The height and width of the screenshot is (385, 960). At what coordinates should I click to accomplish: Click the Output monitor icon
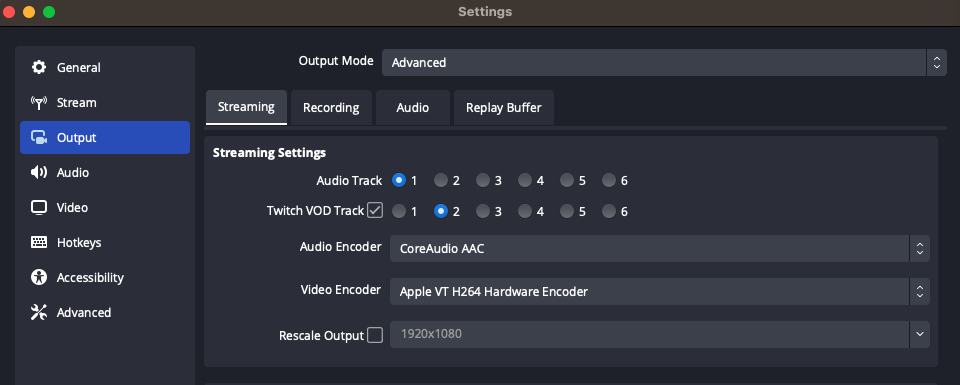(x=39, y=138)
